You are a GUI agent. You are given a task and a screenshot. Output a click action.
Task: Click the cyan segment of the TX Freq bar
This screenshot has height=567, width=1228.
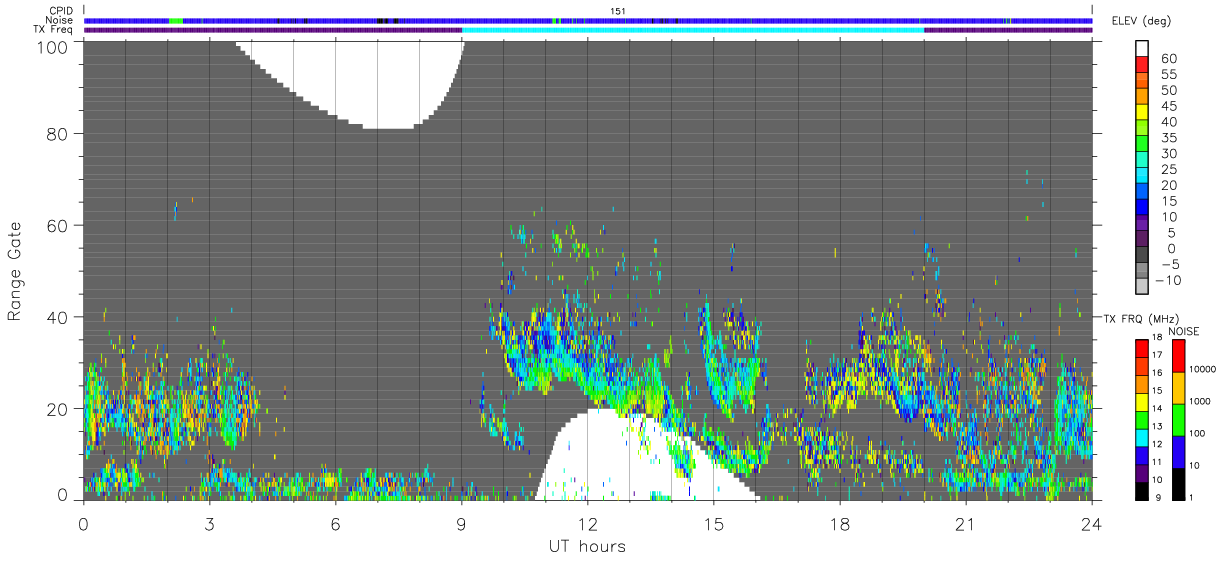693,30
